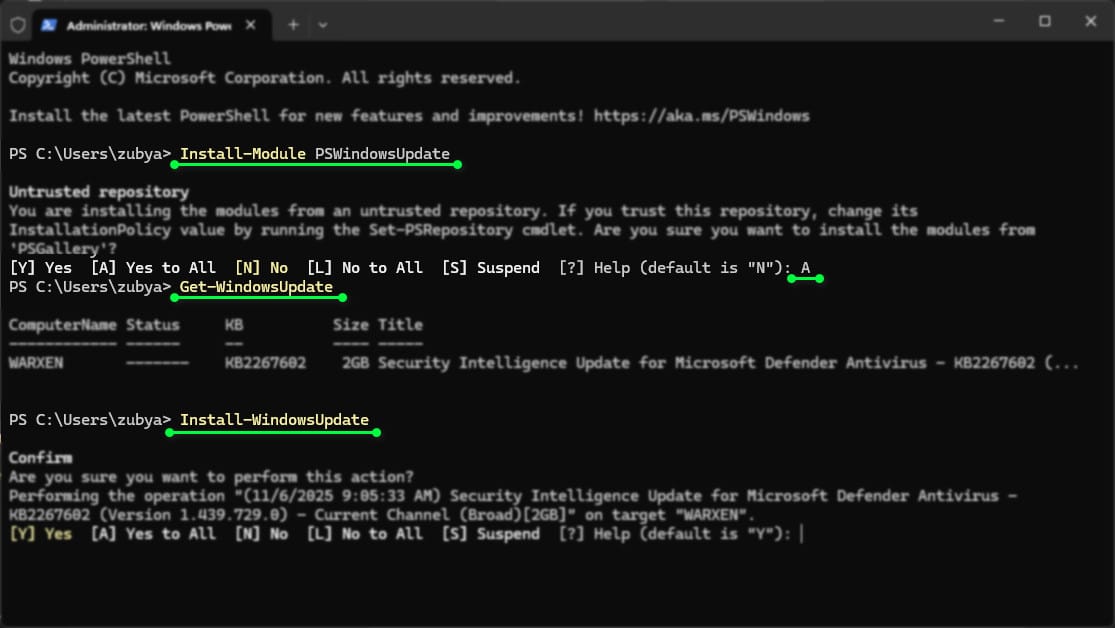Click the PowerShell icon on the active tab

coord(48,22)
